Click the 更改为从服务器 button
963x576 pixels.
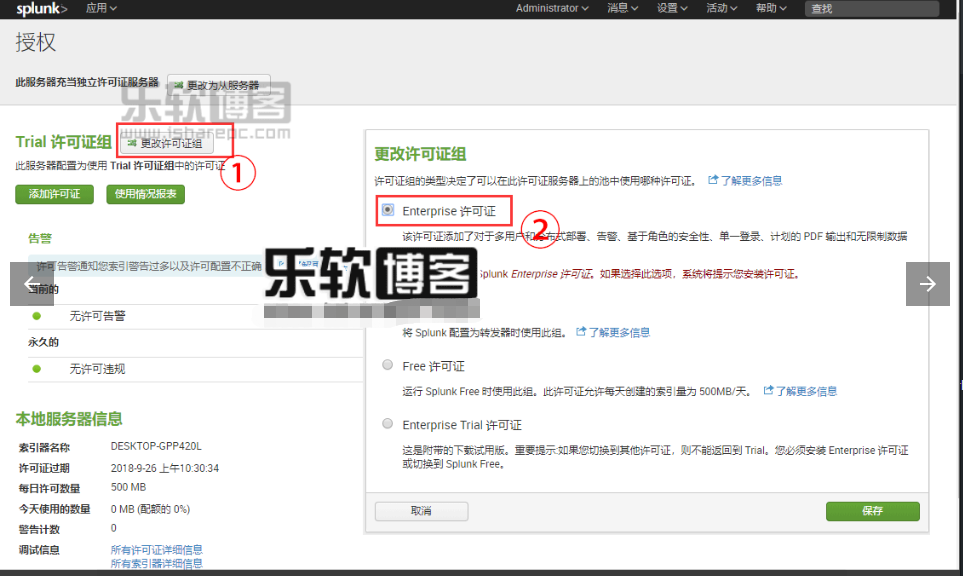coord(219,85)
